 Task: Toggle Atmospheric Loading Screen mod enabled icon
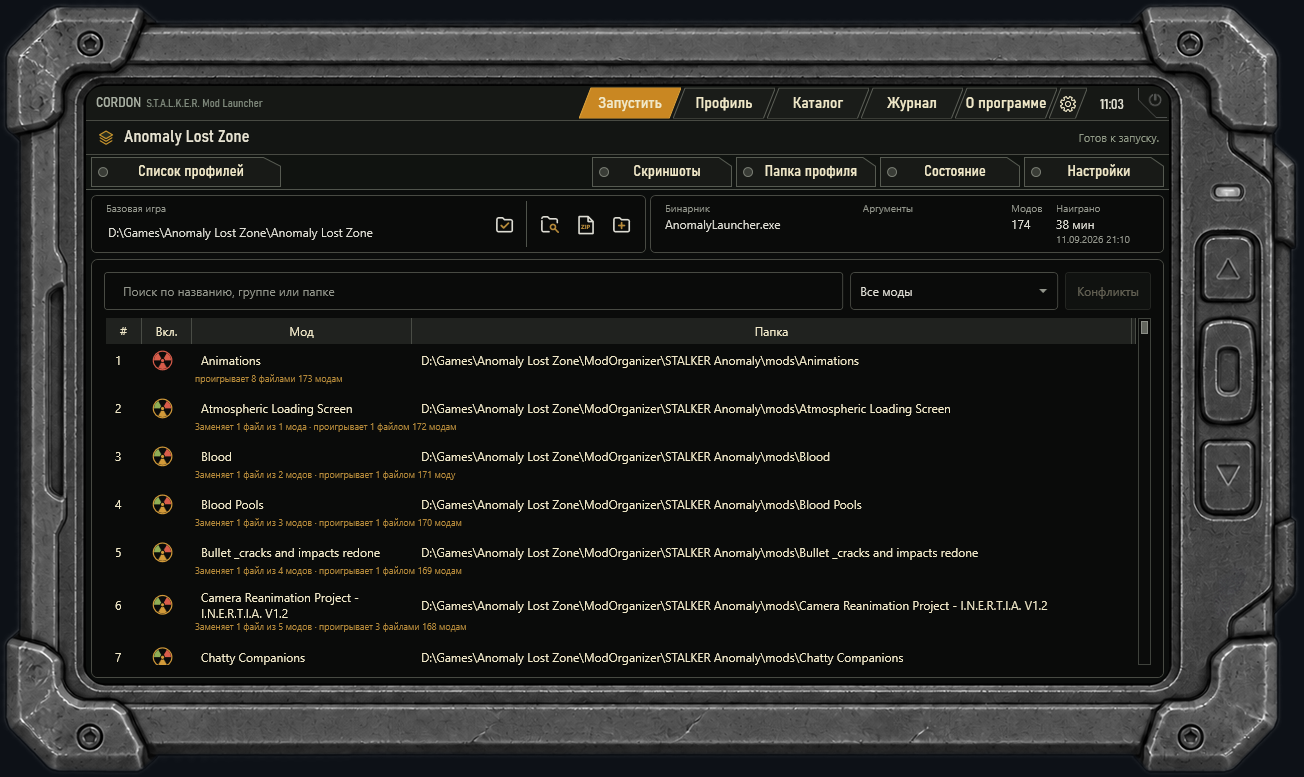[x=162, y=409]
